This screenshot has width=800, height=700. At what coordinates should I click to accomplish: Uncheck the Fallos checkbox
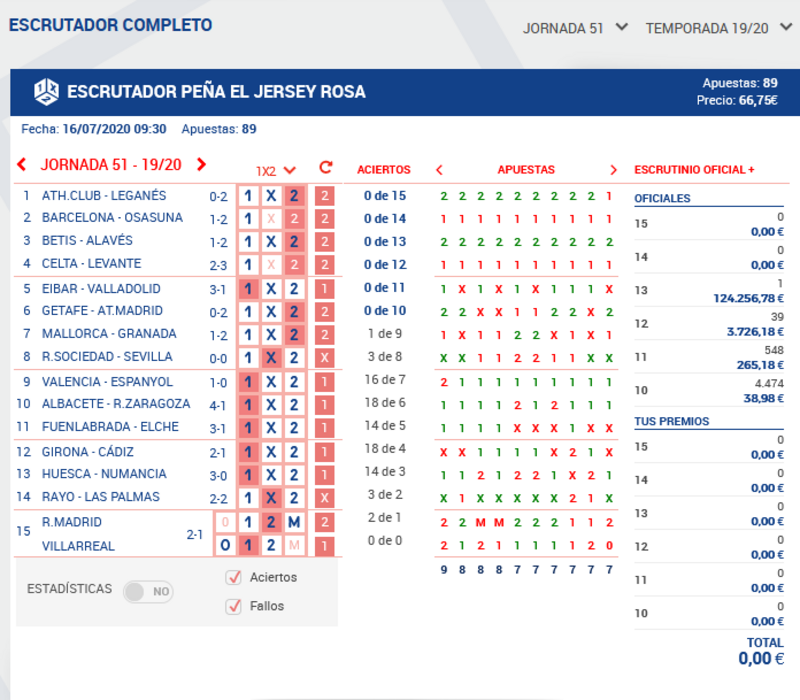(234, 606)
